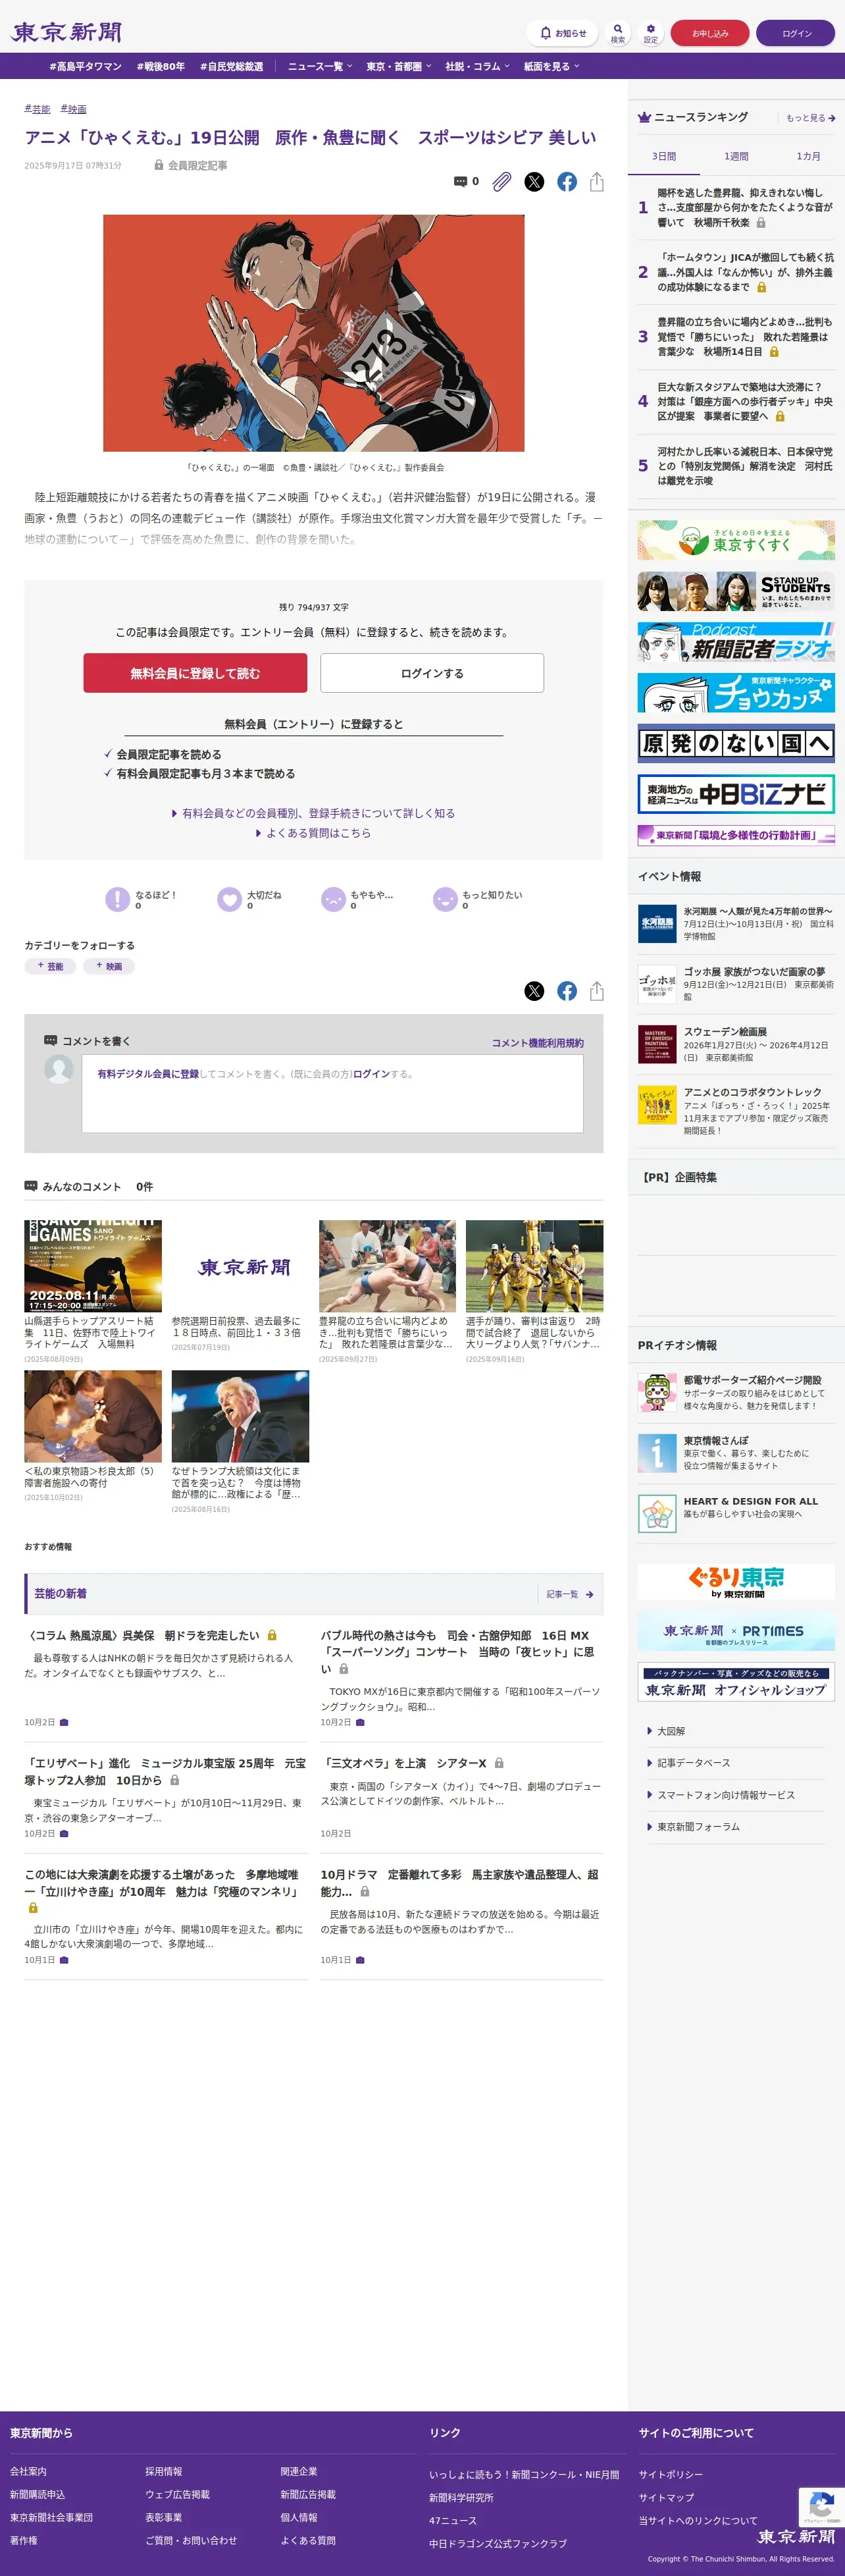Share on X using the icon above the comment box
This screenshot has width=845, height=2576.
[535, 991]
